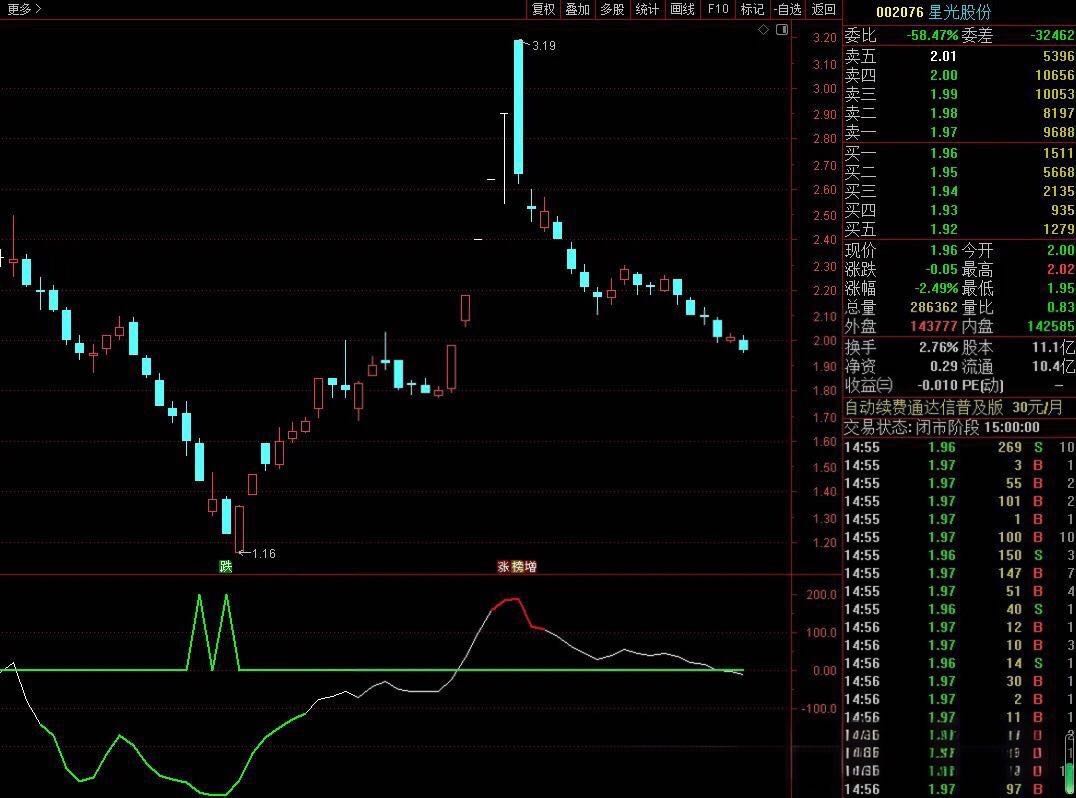1076x798 pixels.
Task: Select the 买四 row at 1.93
Action: (x=959, y=211)
